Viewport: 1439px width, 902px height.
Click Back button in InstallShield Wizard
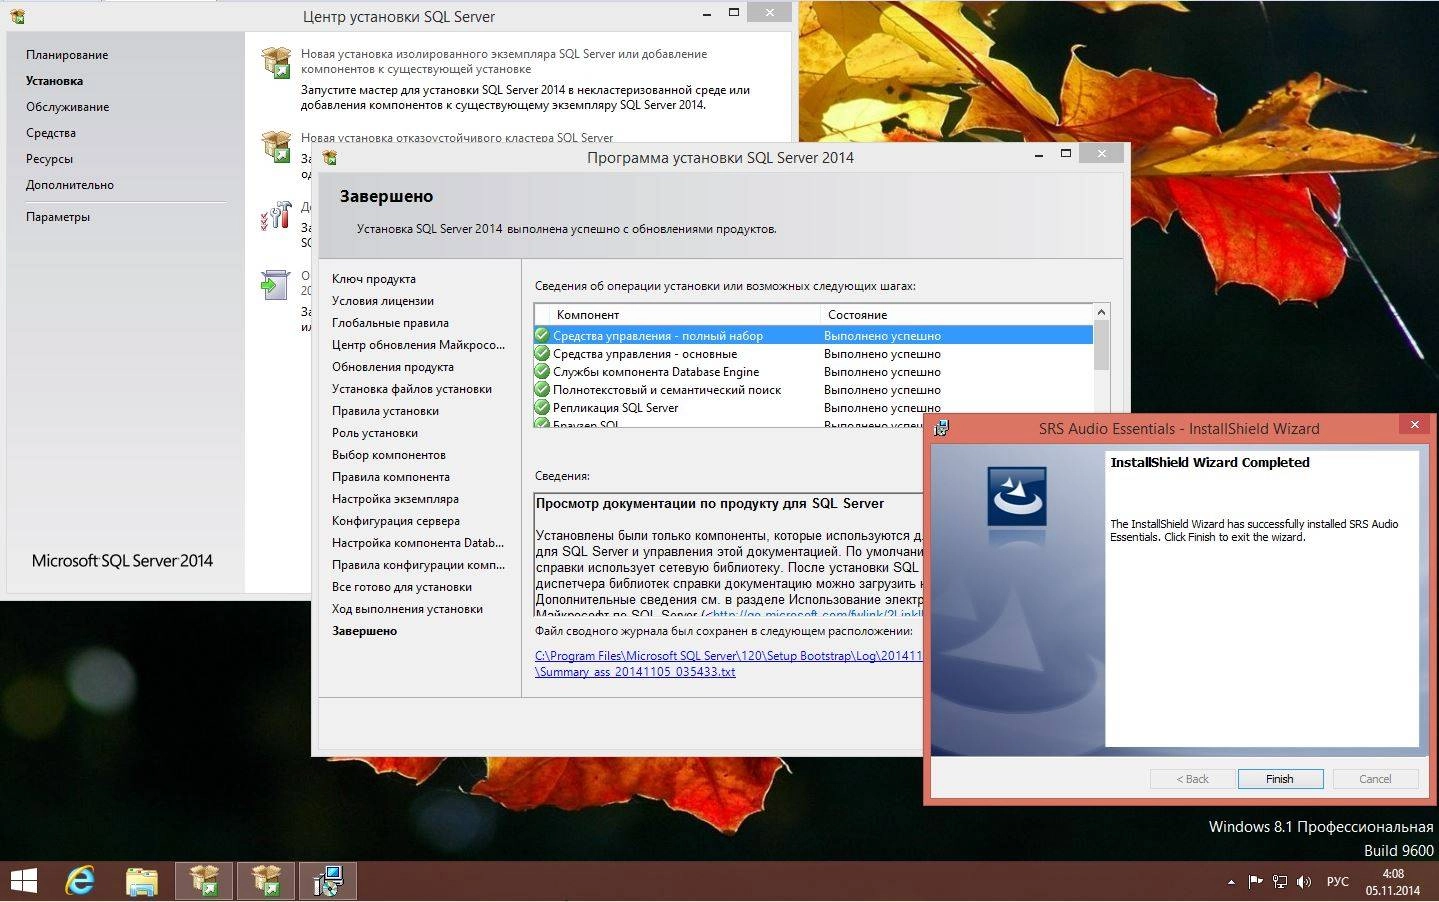pos(1192,779)
